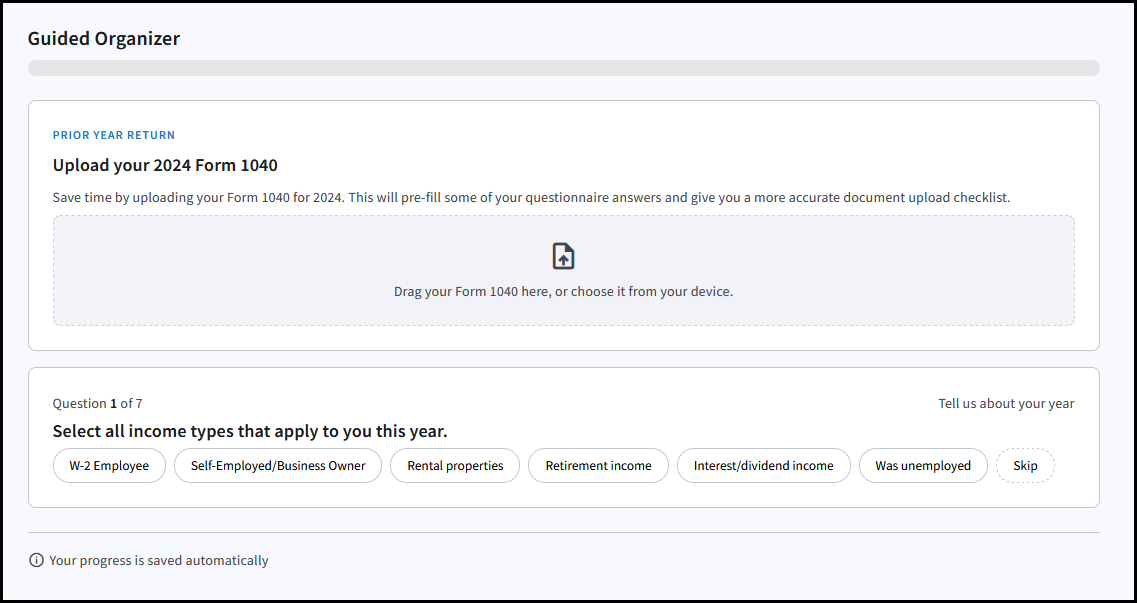Select Self-Employed/Business Owner income type

(x=278, y=465)
